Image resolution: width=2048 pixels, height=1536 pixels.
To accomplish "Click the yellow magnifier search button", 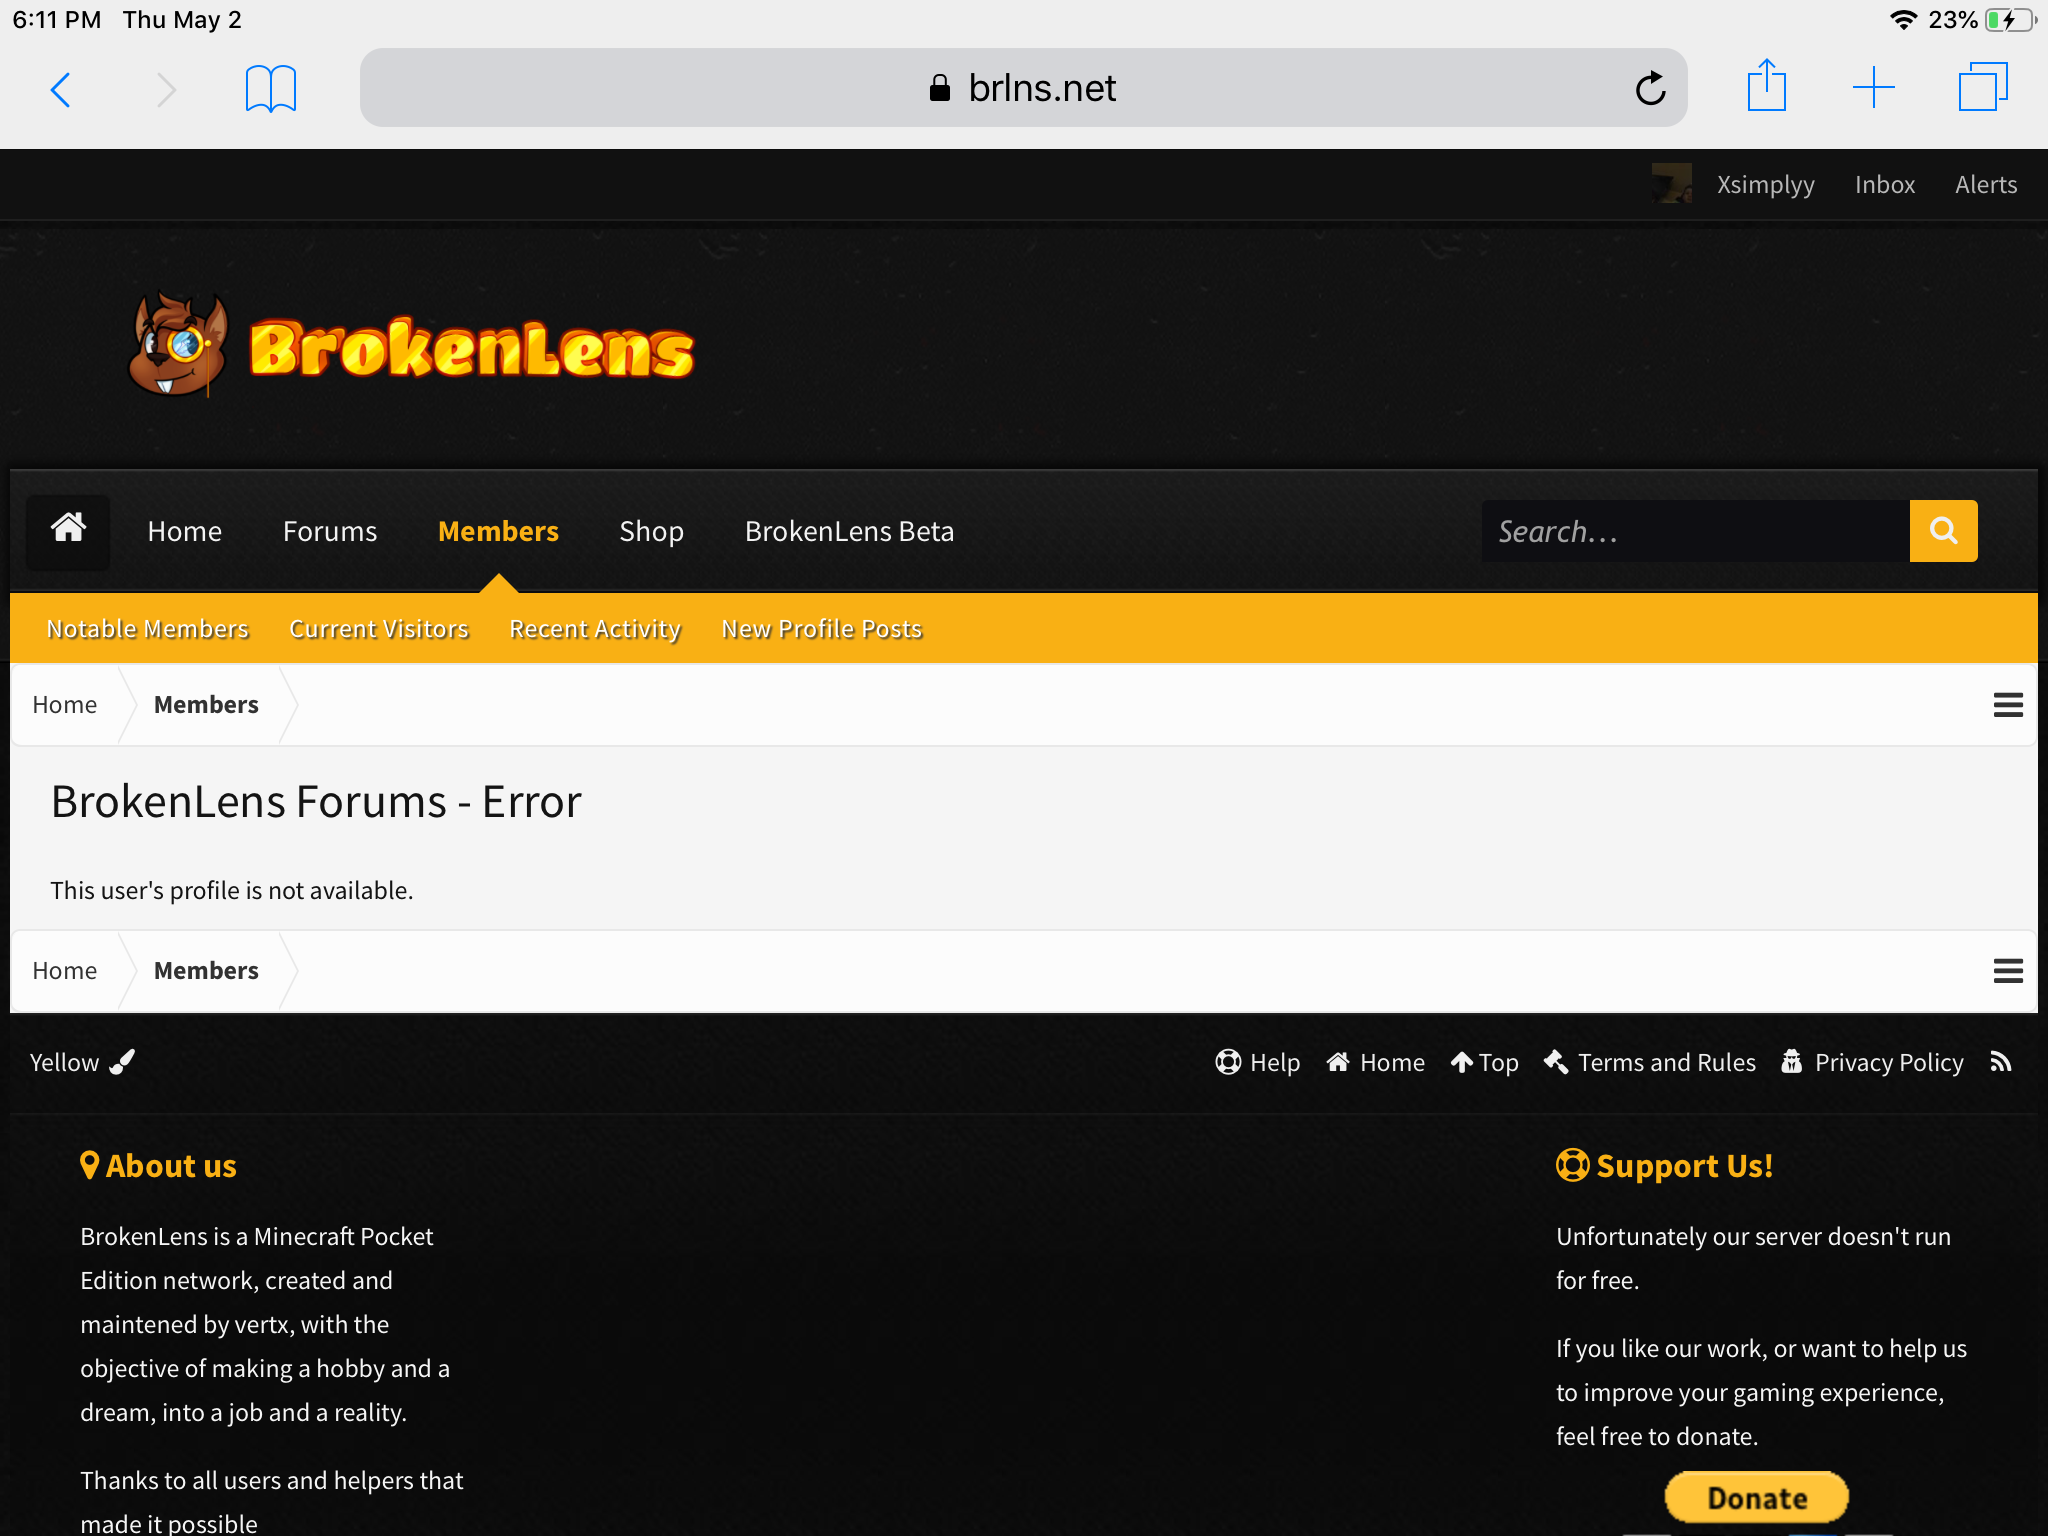I will click(x=1943, y=531).
